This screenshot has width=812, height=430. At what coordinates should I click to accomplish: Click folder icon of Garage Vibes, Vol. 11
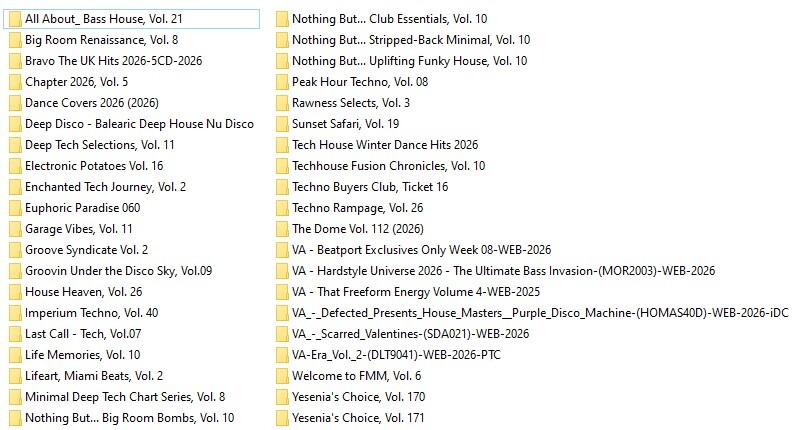click(15, 229)
